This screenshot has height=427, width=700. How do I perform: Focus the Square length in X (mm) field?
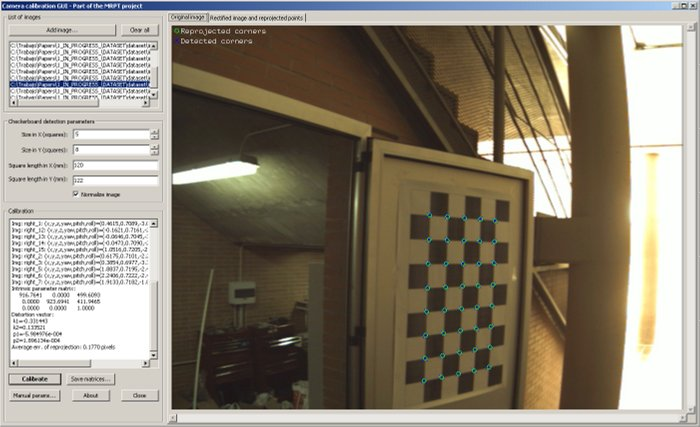115,164
